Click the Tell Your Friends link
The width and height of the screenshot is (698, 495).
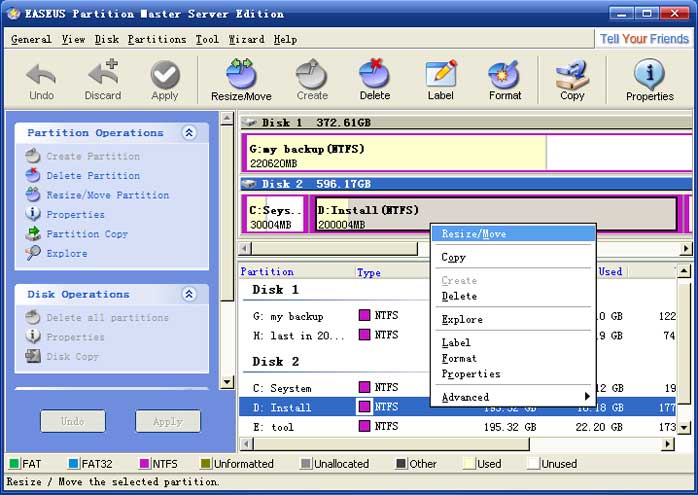[x=644, y=39]
